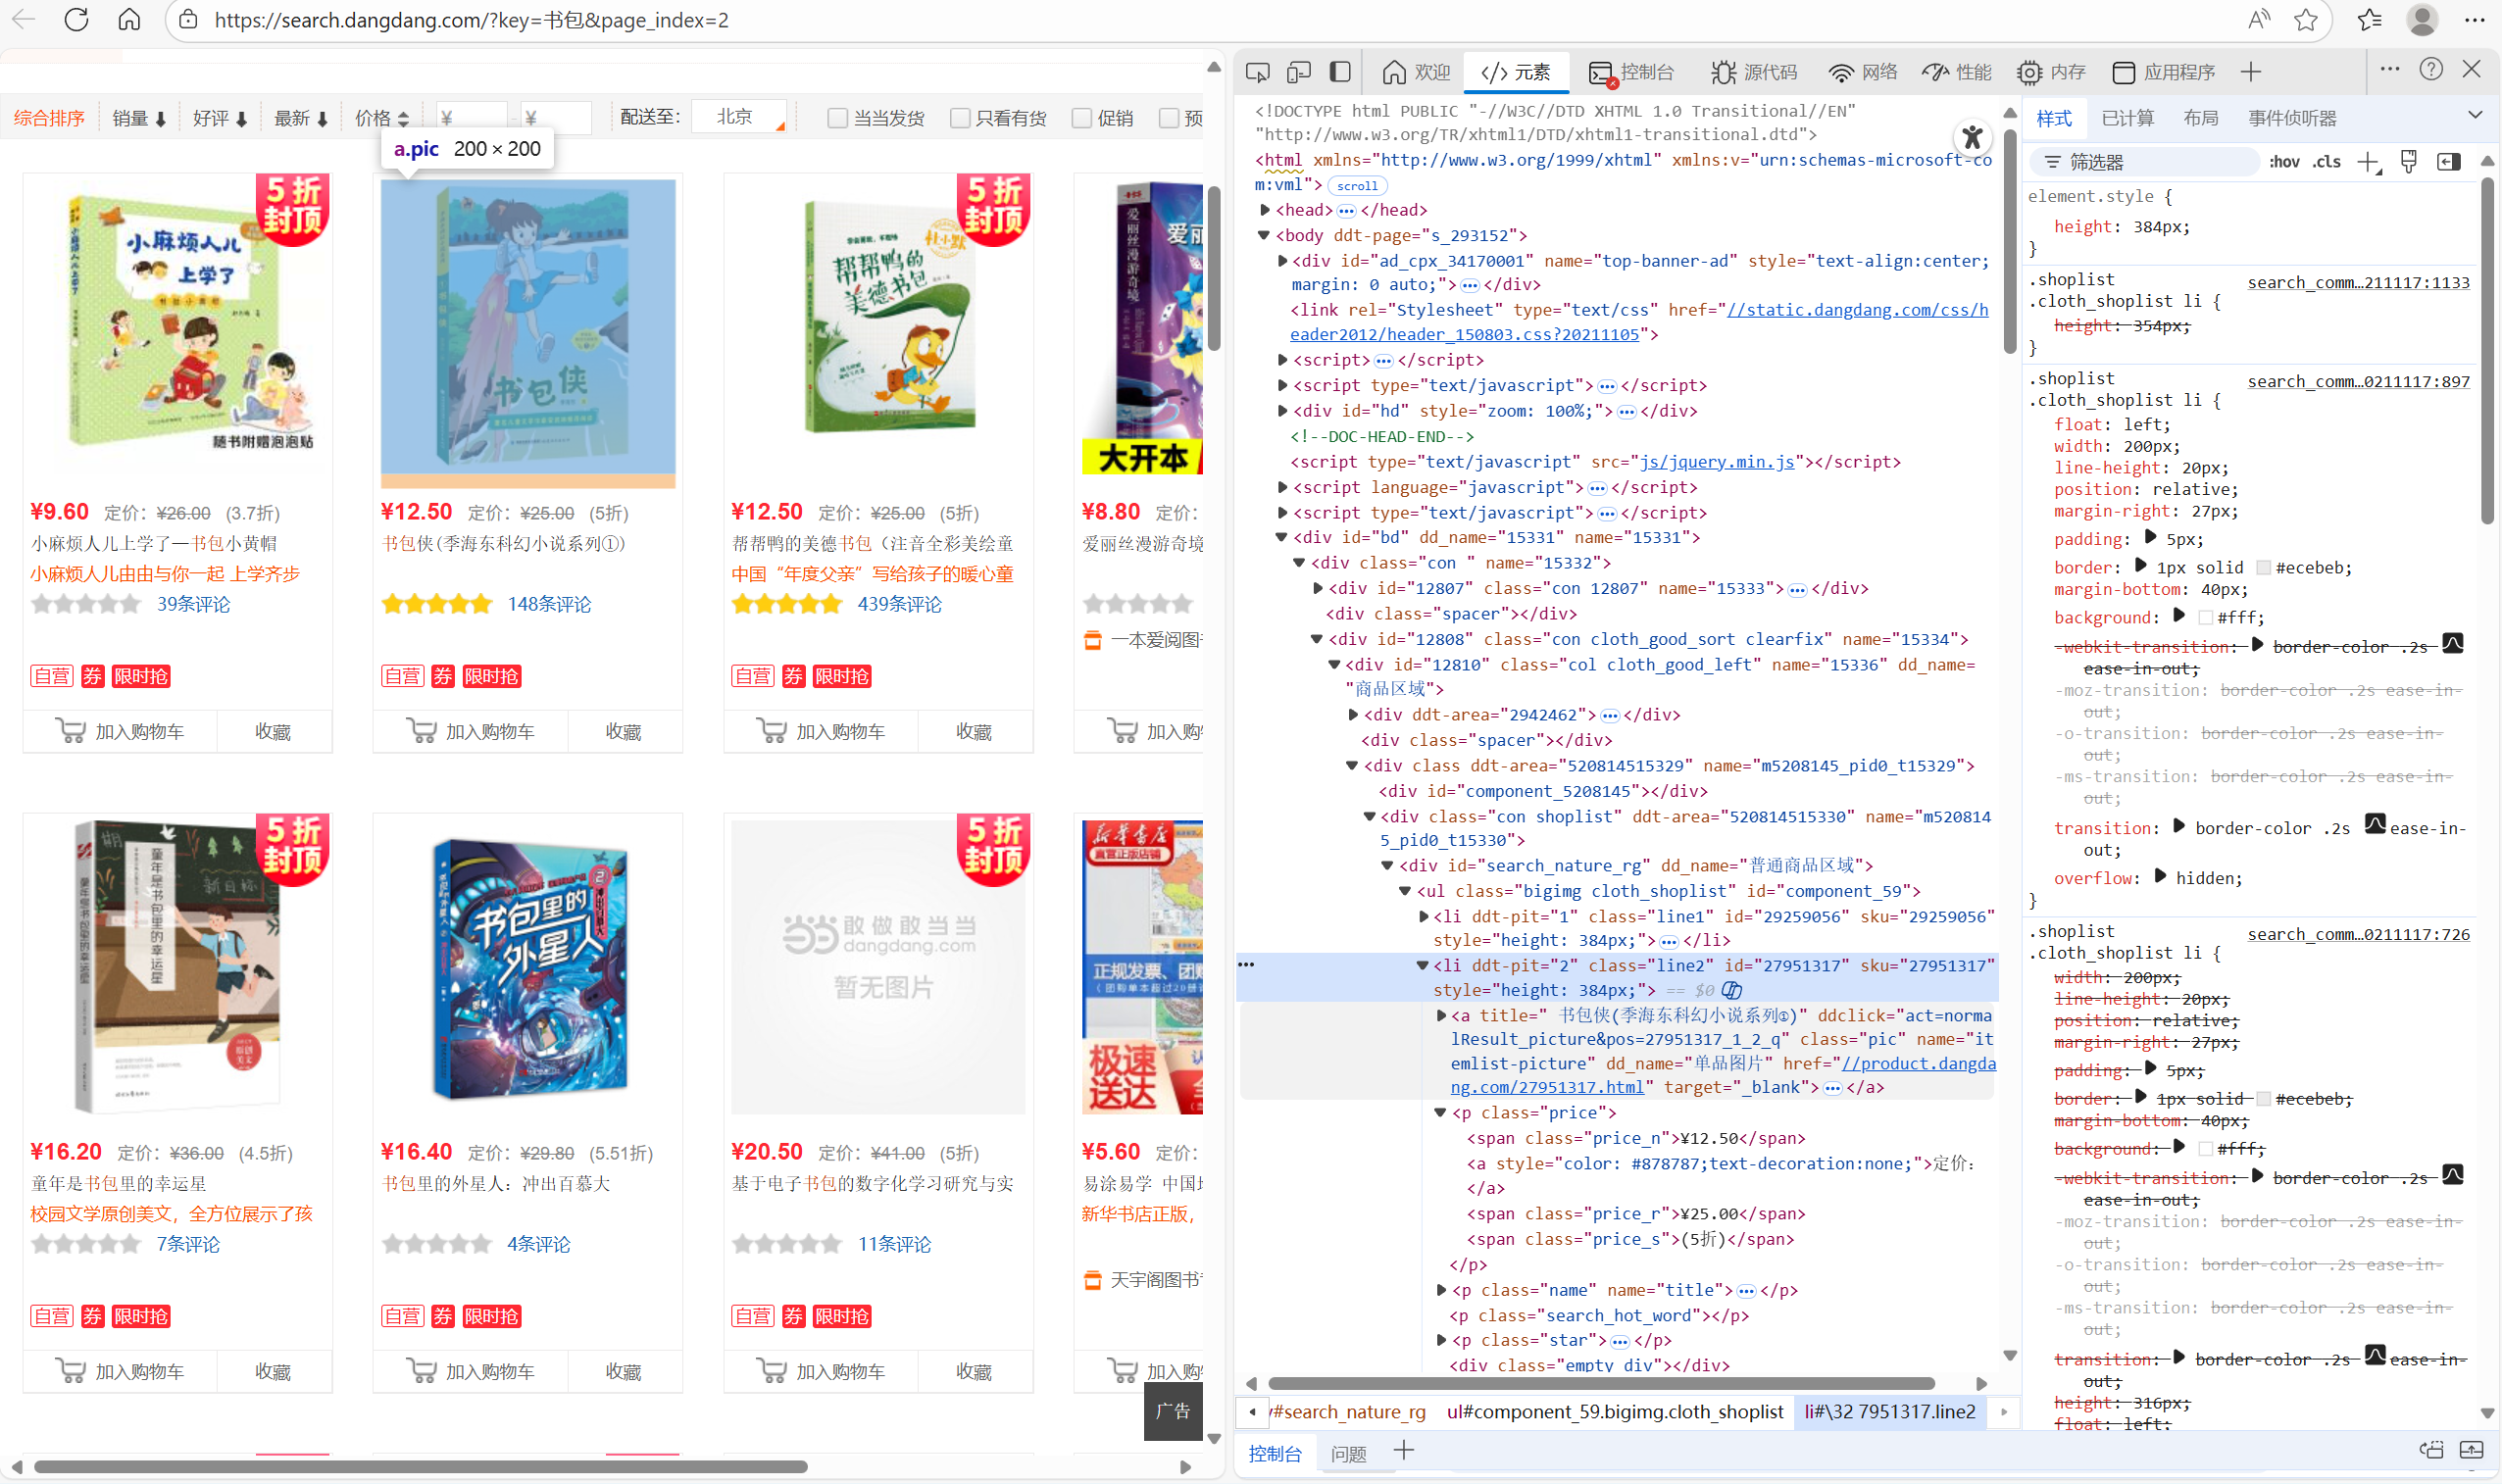Check the 当当发货 checkbox
Viewport: 2502px width, 1484px height.
[837, 118]
